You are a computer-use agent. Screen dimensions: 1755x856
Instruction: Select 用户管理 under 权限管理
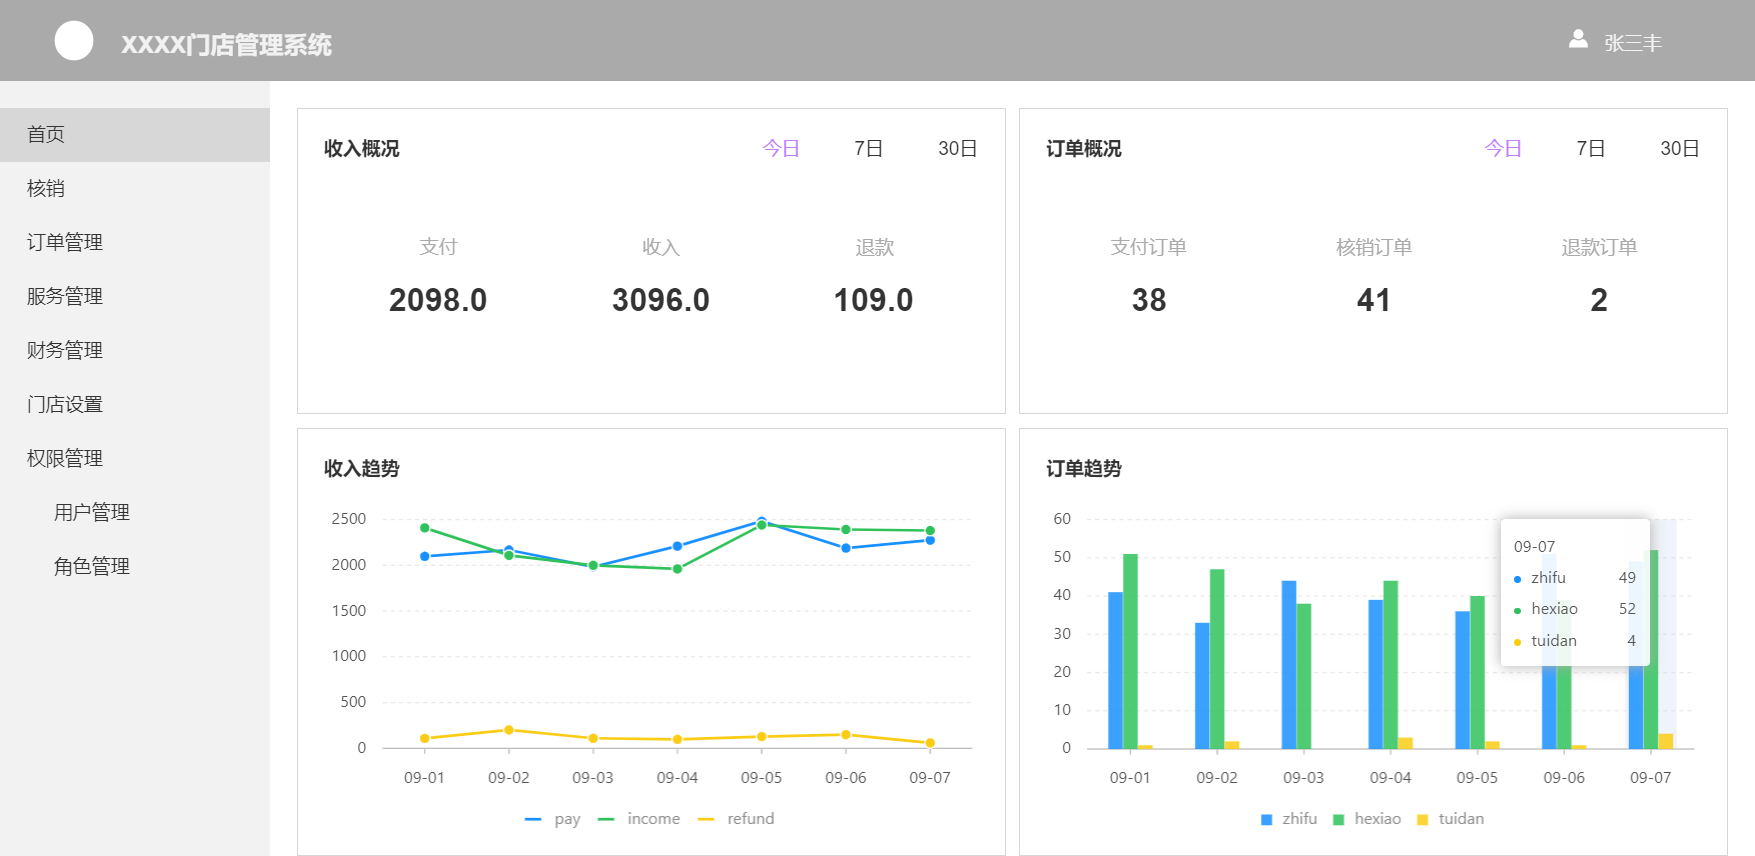(x=92, y=513)
